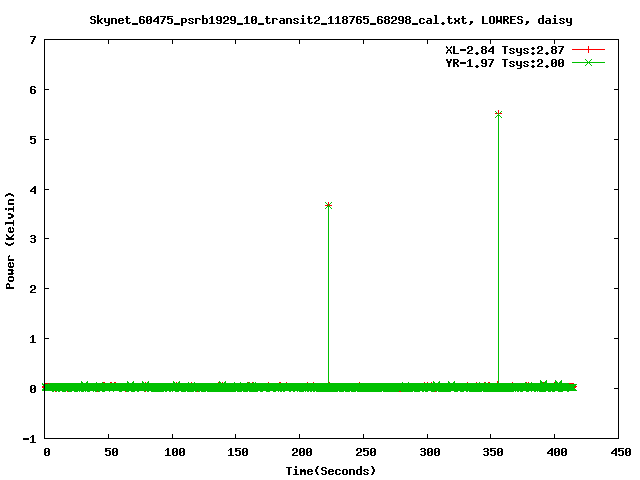Click the x-axis tick label 350
The image size is (640, 480).
(x=493, y=452)
